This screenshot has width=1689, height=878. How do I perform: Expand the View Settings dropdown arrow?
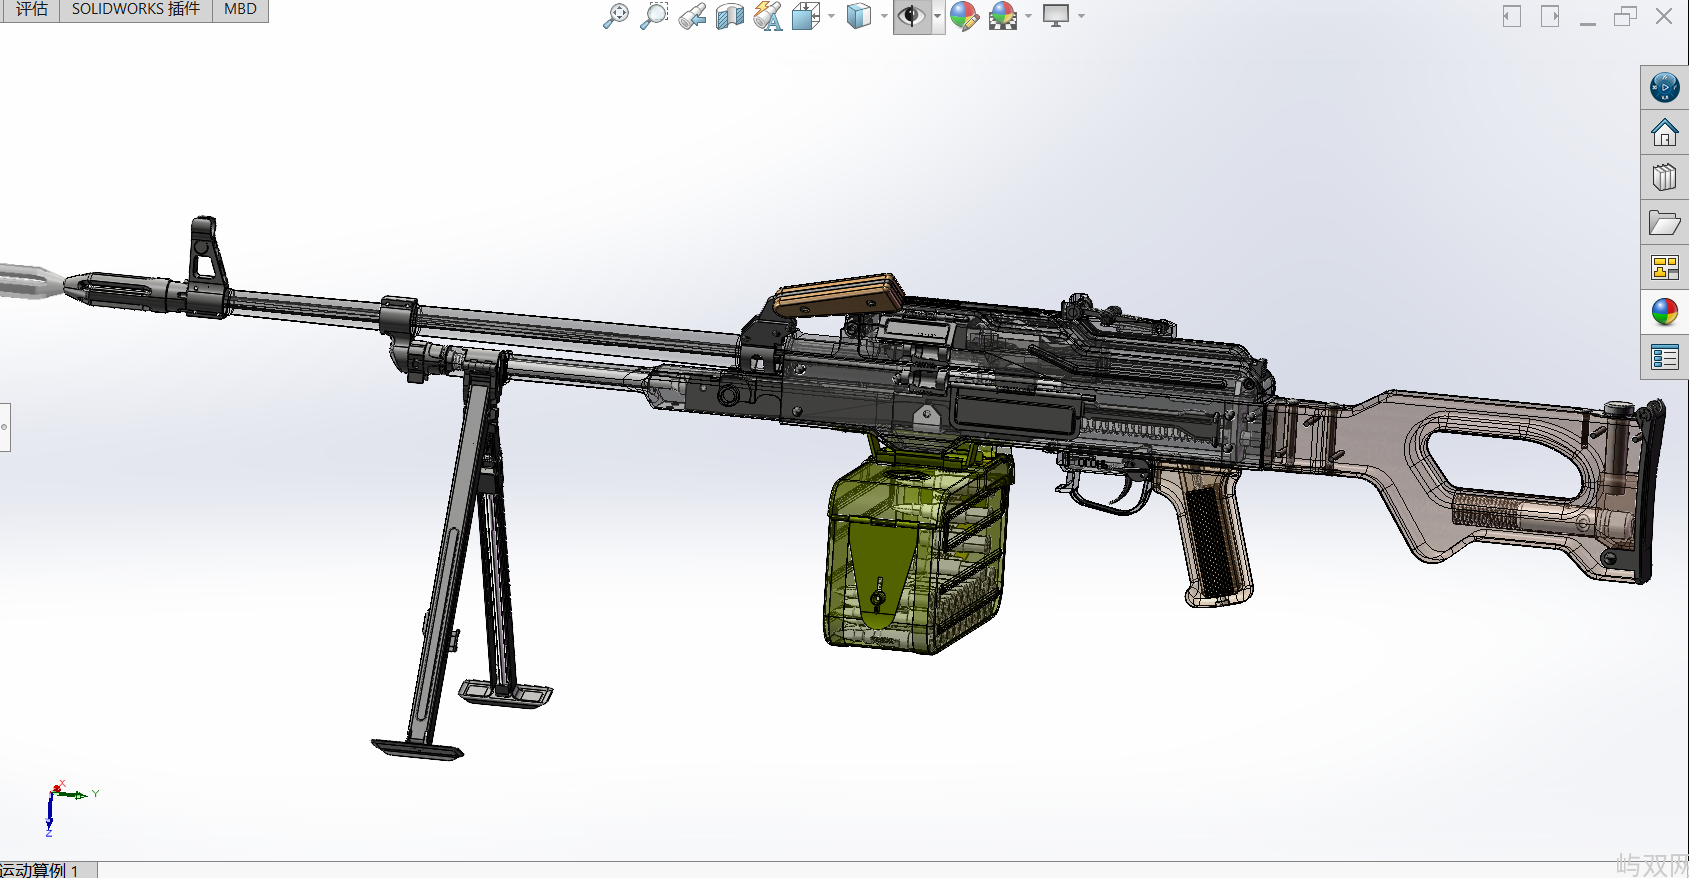pos(1081,16)
